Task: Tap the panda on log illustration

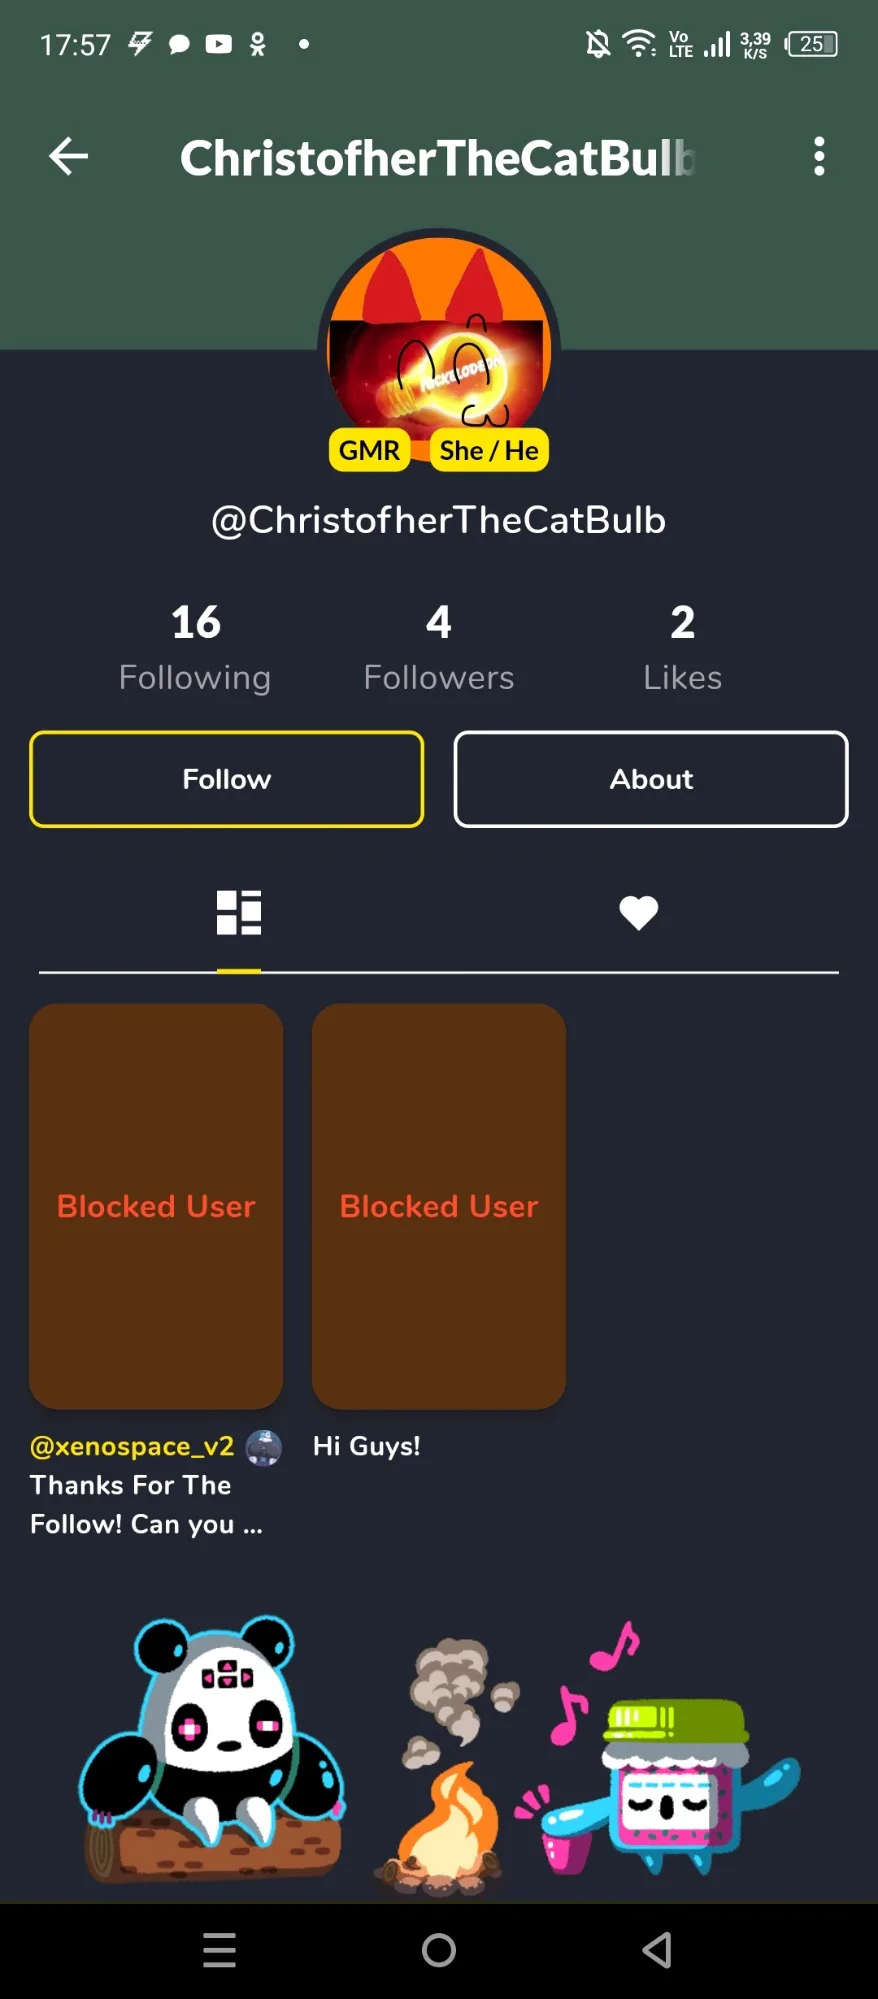Action: pos(213,1745)
